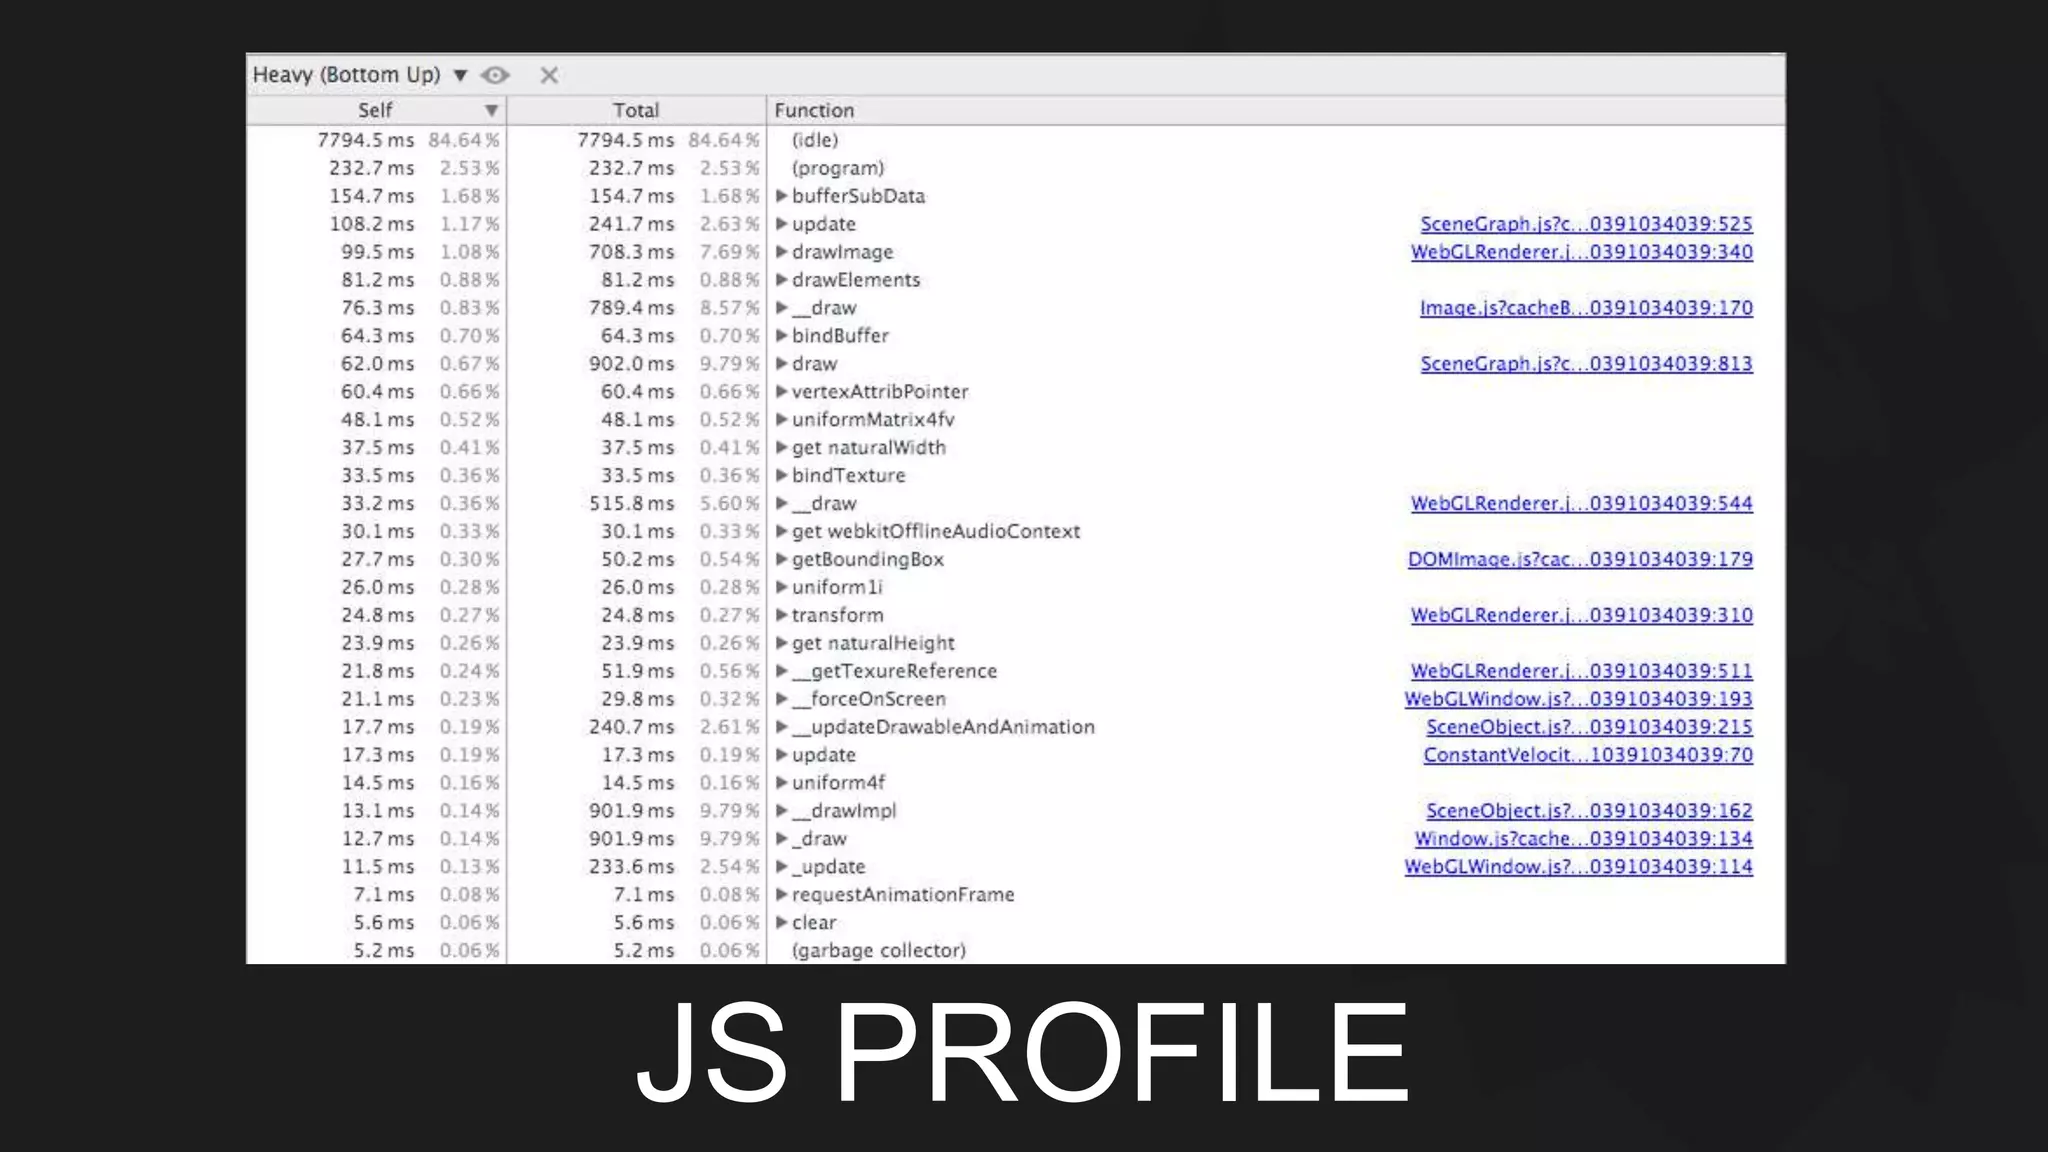Viewport: 2048px width, 1152px height.
Task: Expand the clear row
Action: point(782,923)
